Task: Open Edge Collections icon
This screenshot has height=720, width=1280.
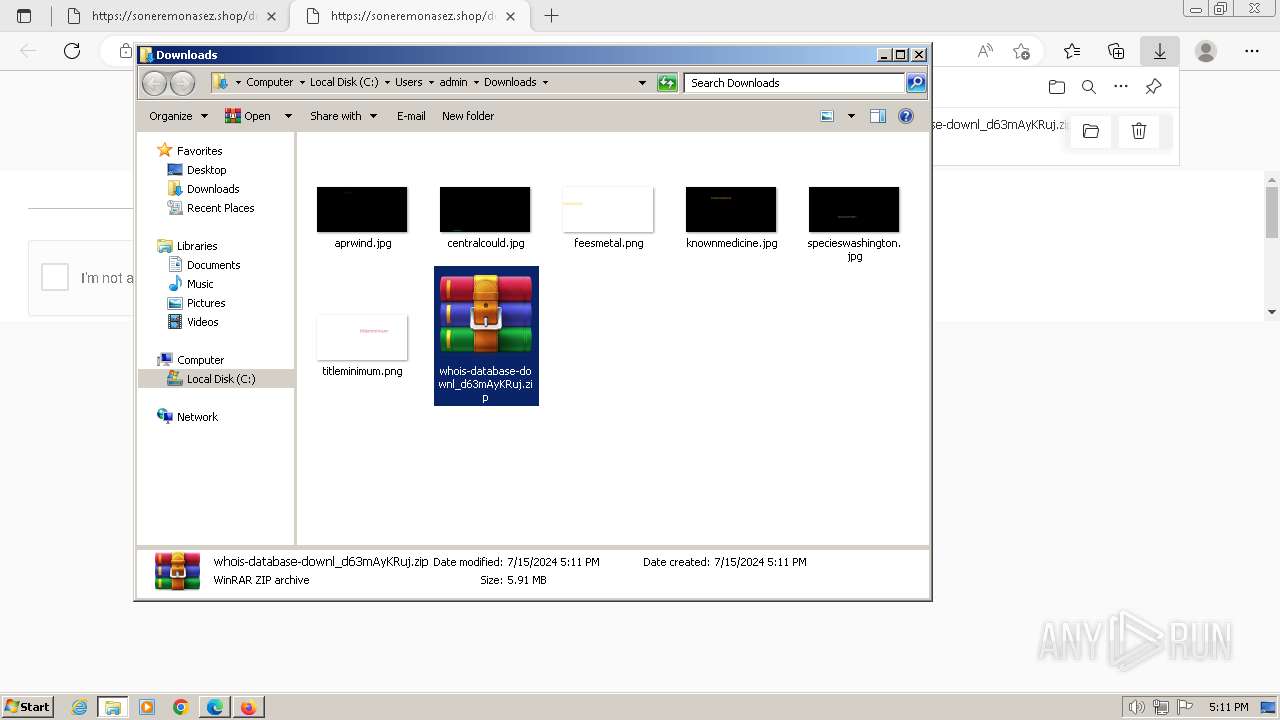Action: [x=1116, y=51]
